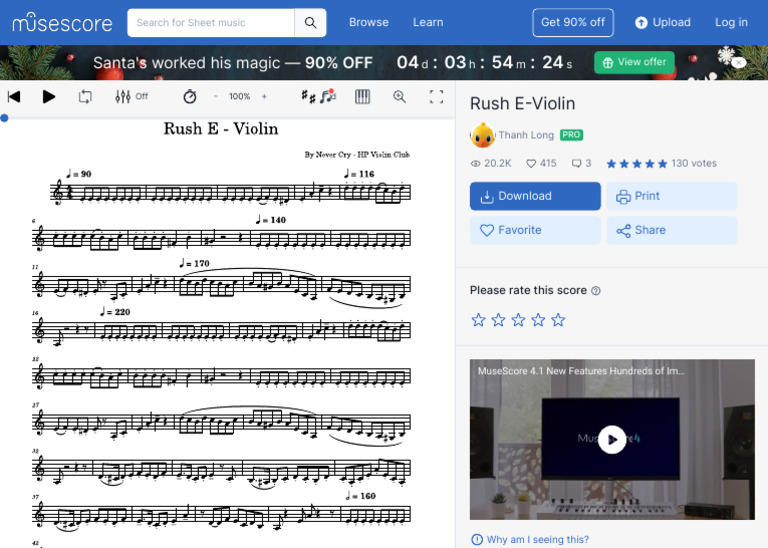
Task: Enter fullscreen score view
Action: click(436, 97)
